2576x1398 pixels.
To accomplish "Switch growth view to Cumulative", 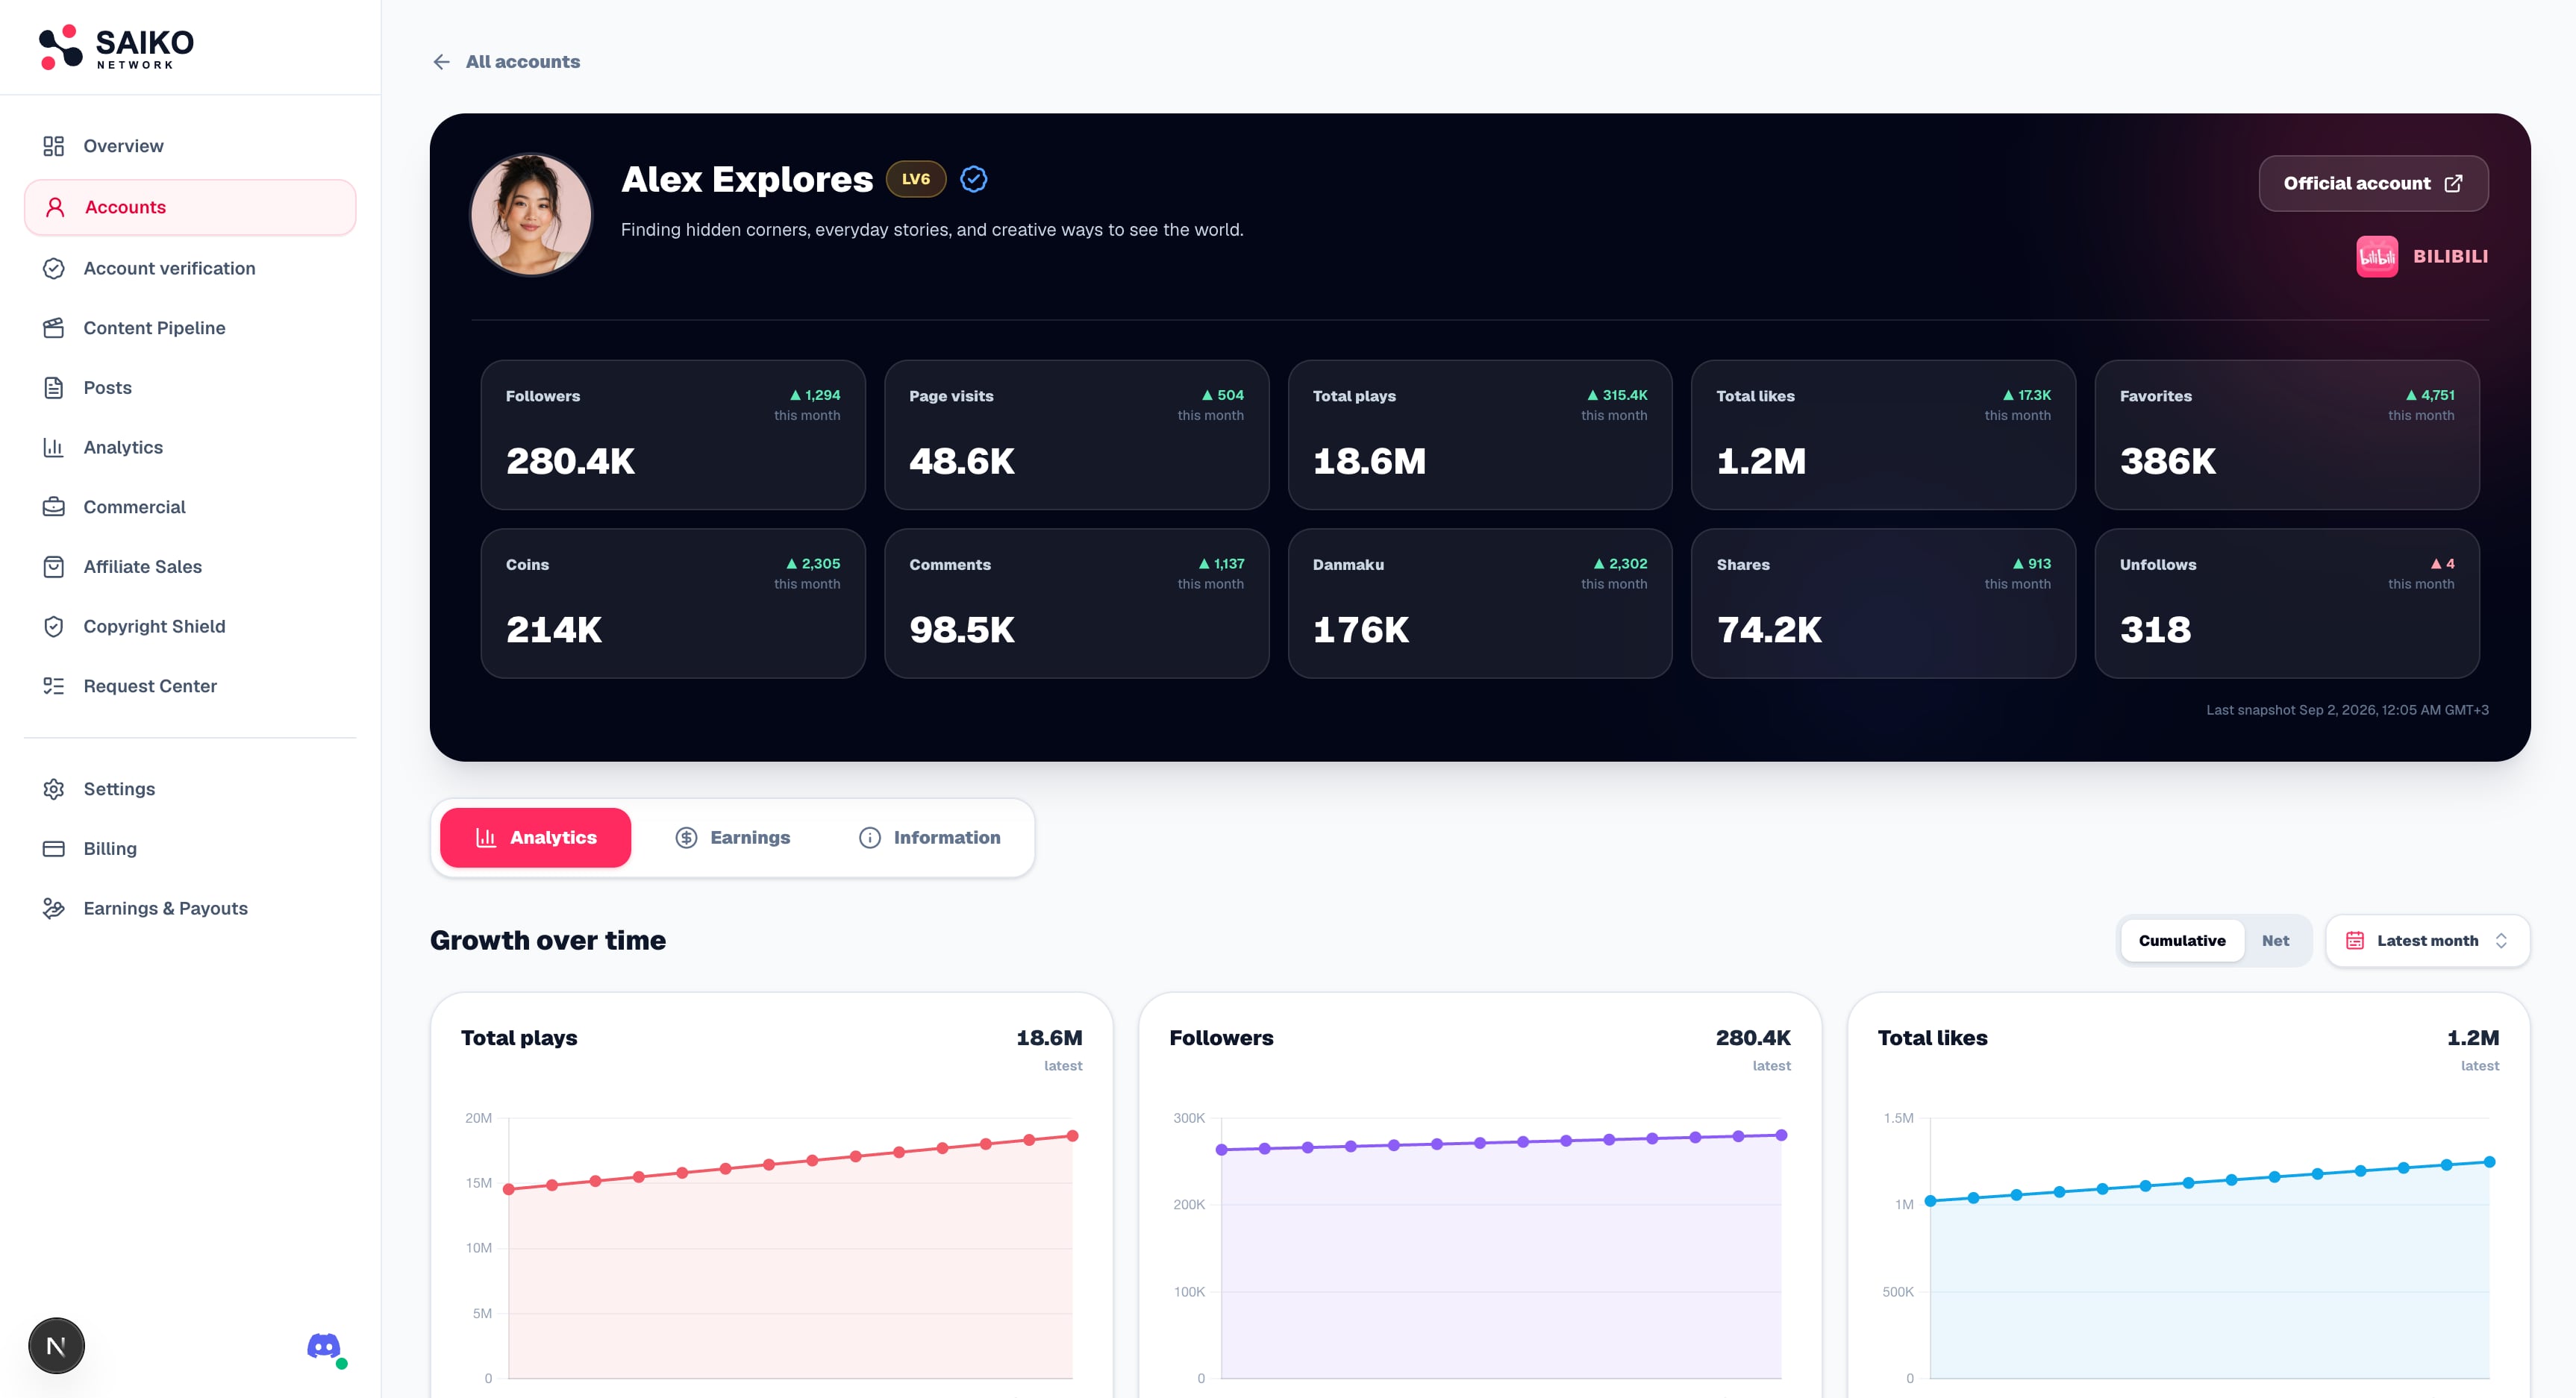I will click(x=2182, y=941).
